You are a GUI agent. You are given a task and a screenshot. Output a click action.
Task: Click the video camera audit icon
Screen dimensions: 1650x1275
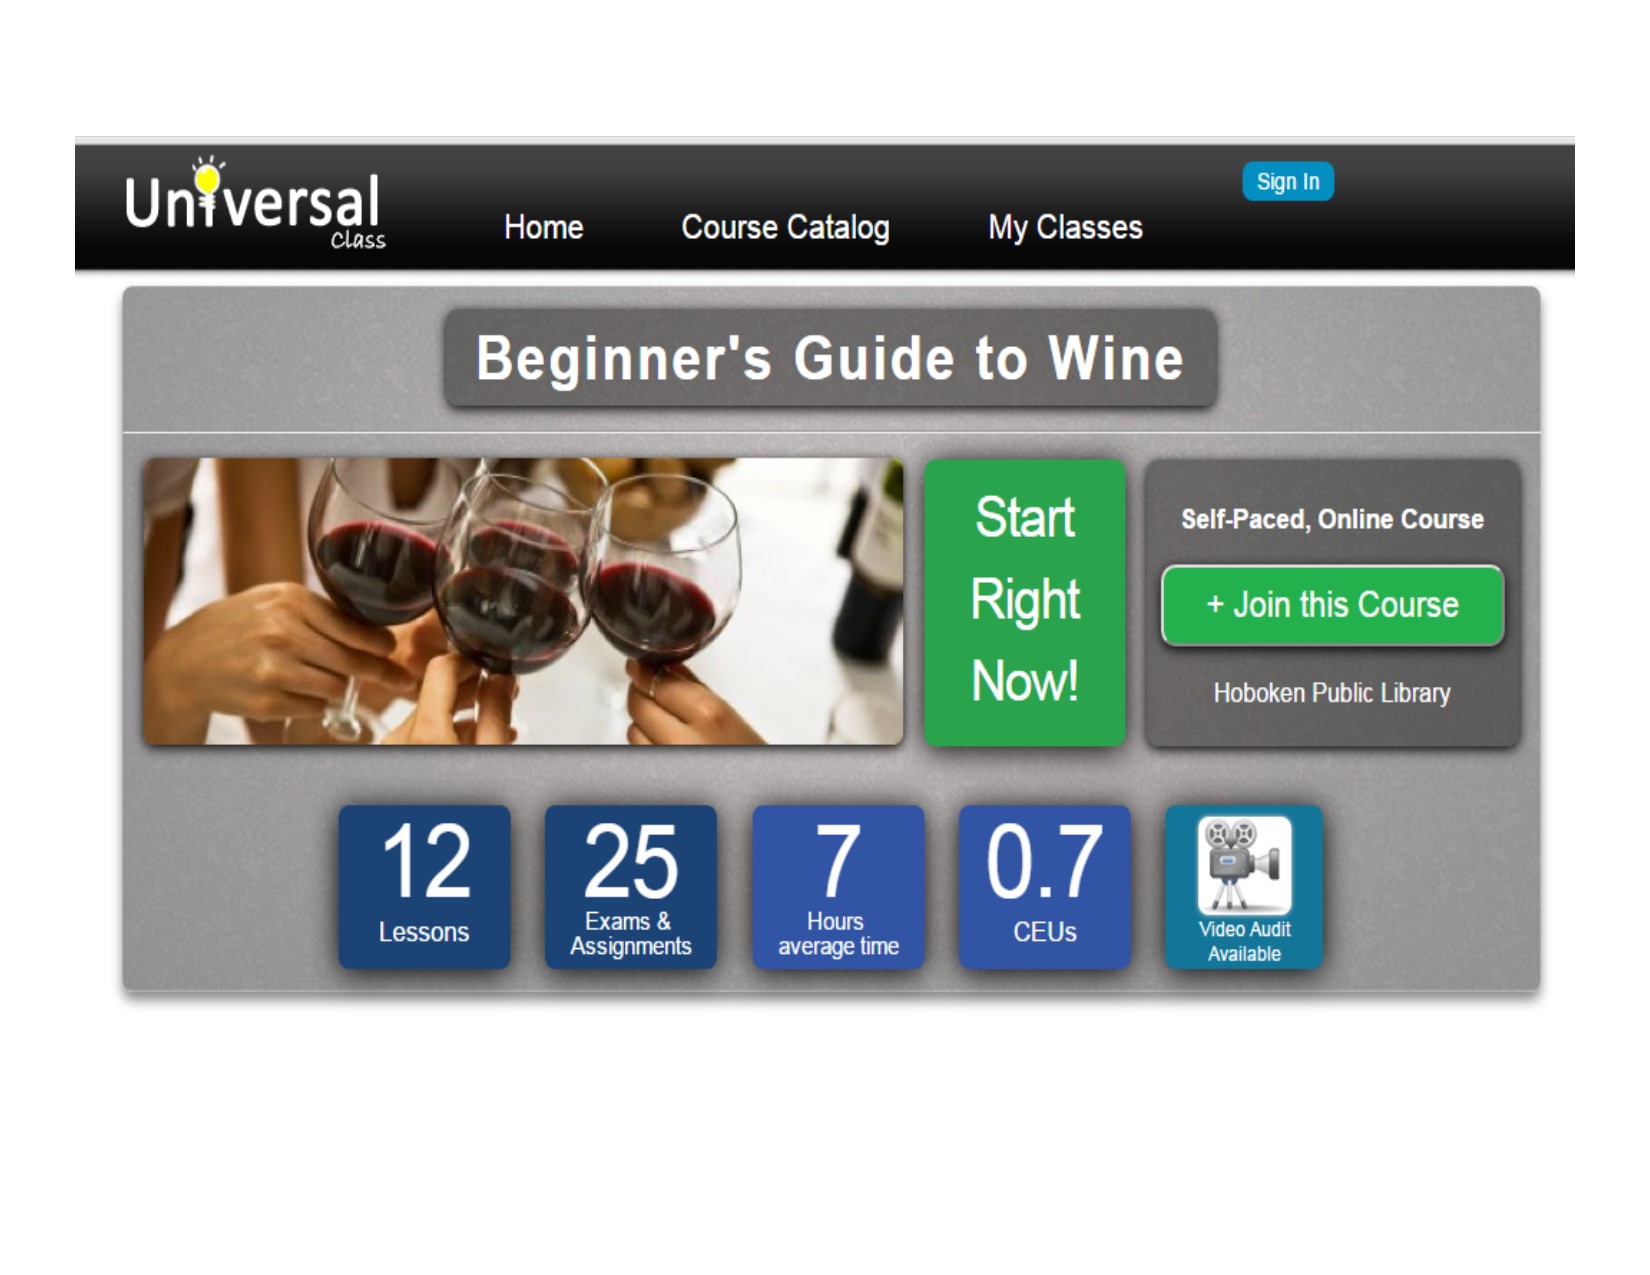point(1244,865)
